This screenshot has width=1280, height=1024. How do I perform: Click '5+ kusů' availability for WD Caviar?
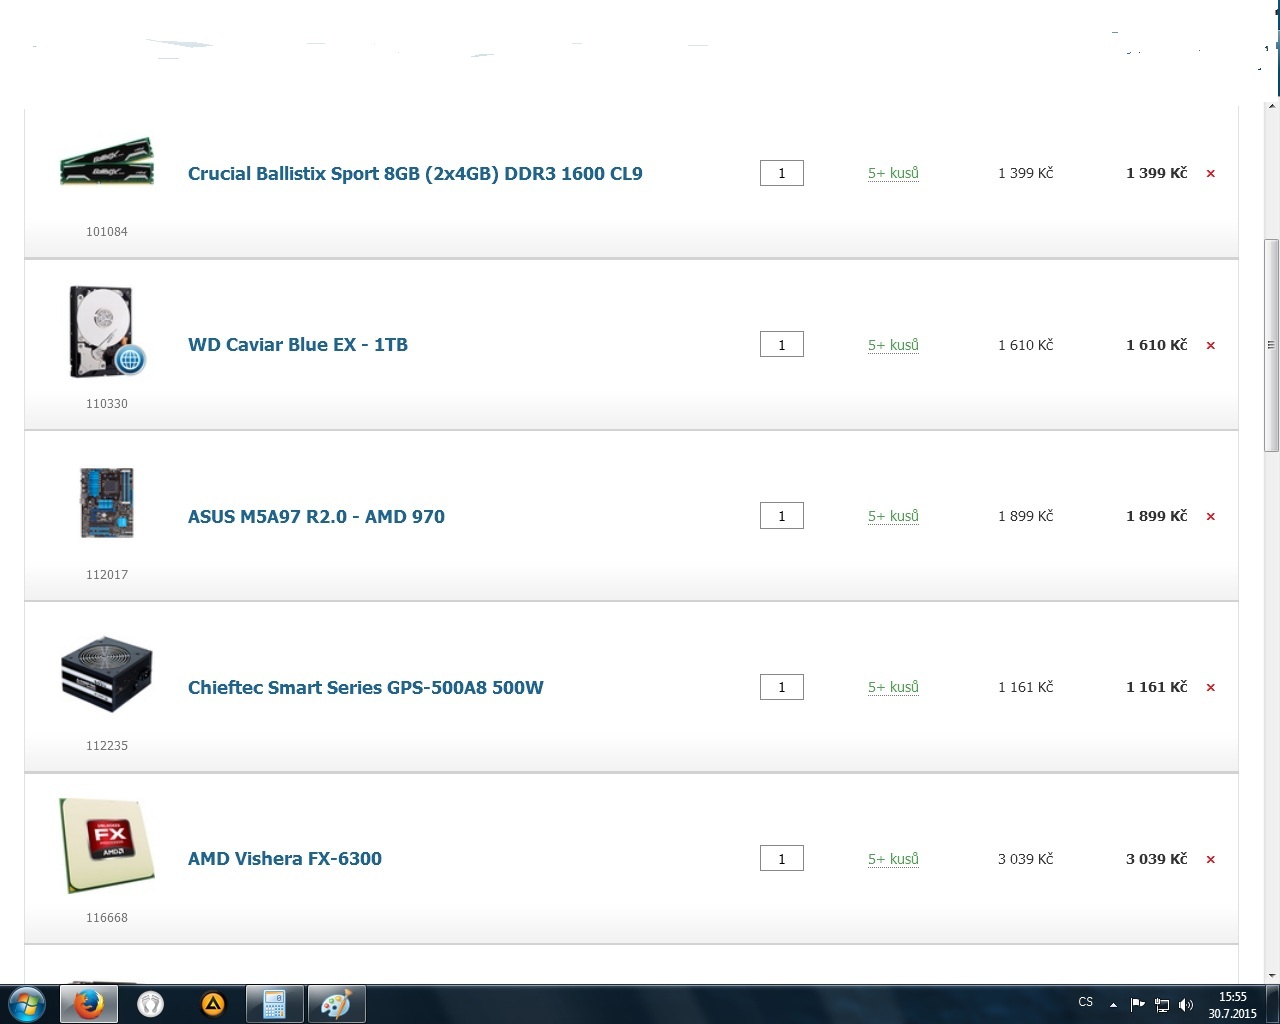pyautogui.click(x=893, y=345)
